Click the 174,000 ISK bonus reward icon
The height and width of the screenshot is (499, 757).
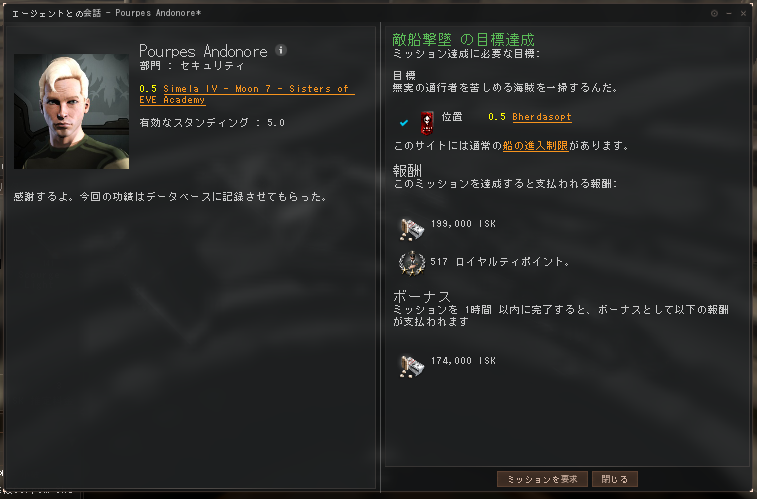coord(412,366)
